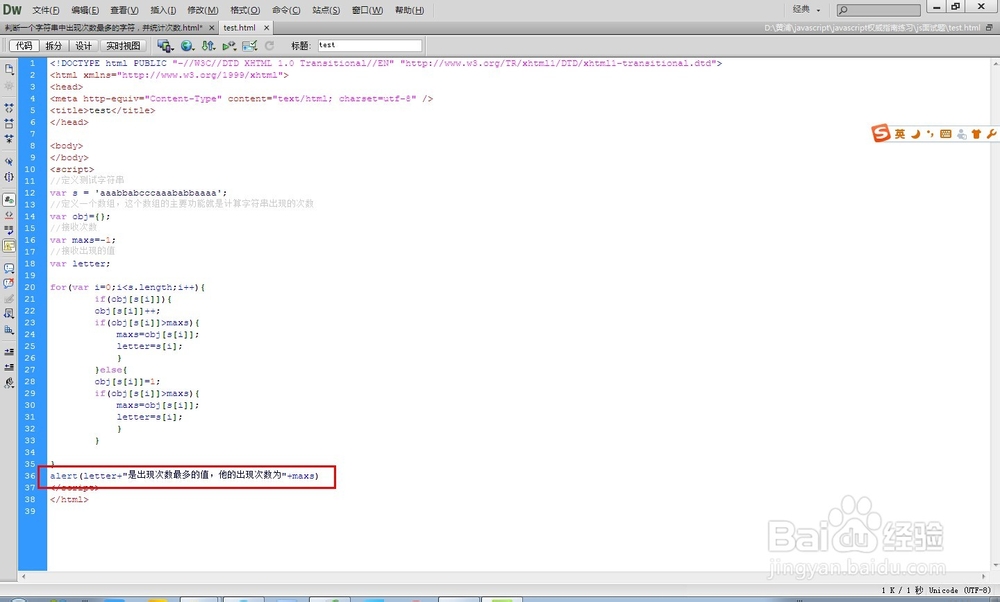The width and height of the screenshot is (1000, 602).
Task: Click the restore document window icon
Action: click(x=989, y=28)
